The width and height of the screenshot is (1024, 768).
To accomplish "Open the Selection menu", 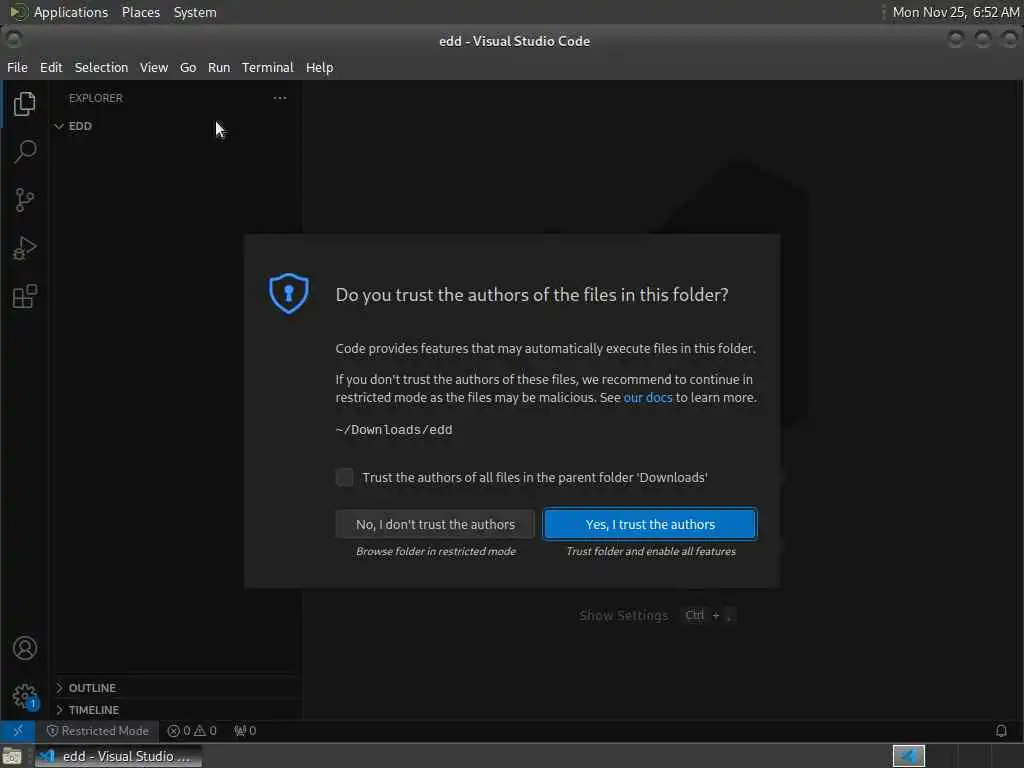I will pos(101,67).
